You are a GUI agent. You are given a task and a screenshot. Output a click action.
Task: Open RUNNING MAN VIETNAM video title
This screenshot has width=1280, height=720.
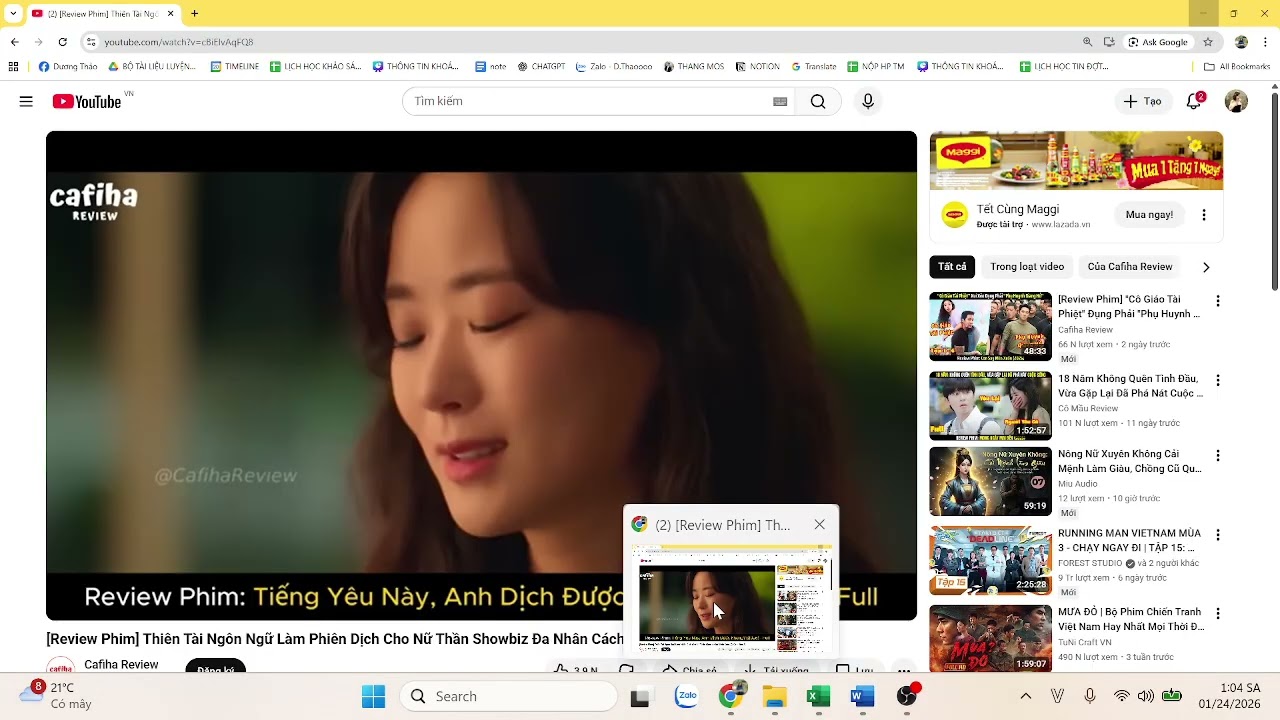(1130, 541)
